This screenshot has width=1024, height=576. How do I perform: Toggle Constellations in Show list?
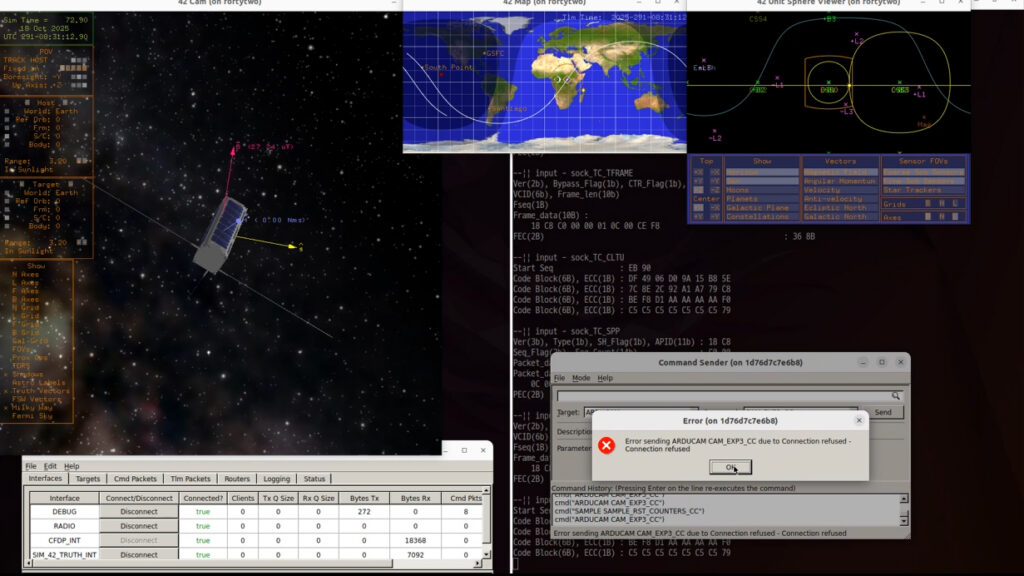(761, 216)
